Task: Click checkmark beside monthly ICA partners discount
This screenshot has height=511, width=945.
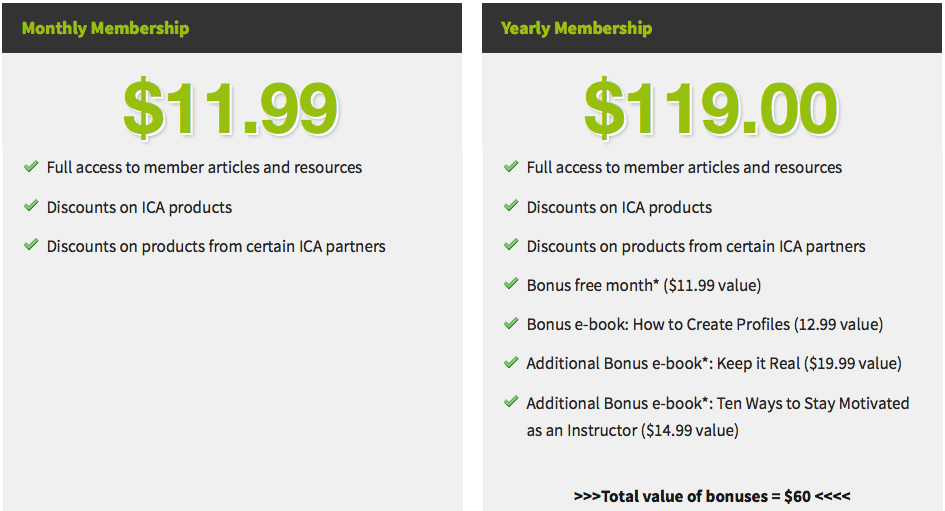Action: (31, 245)
